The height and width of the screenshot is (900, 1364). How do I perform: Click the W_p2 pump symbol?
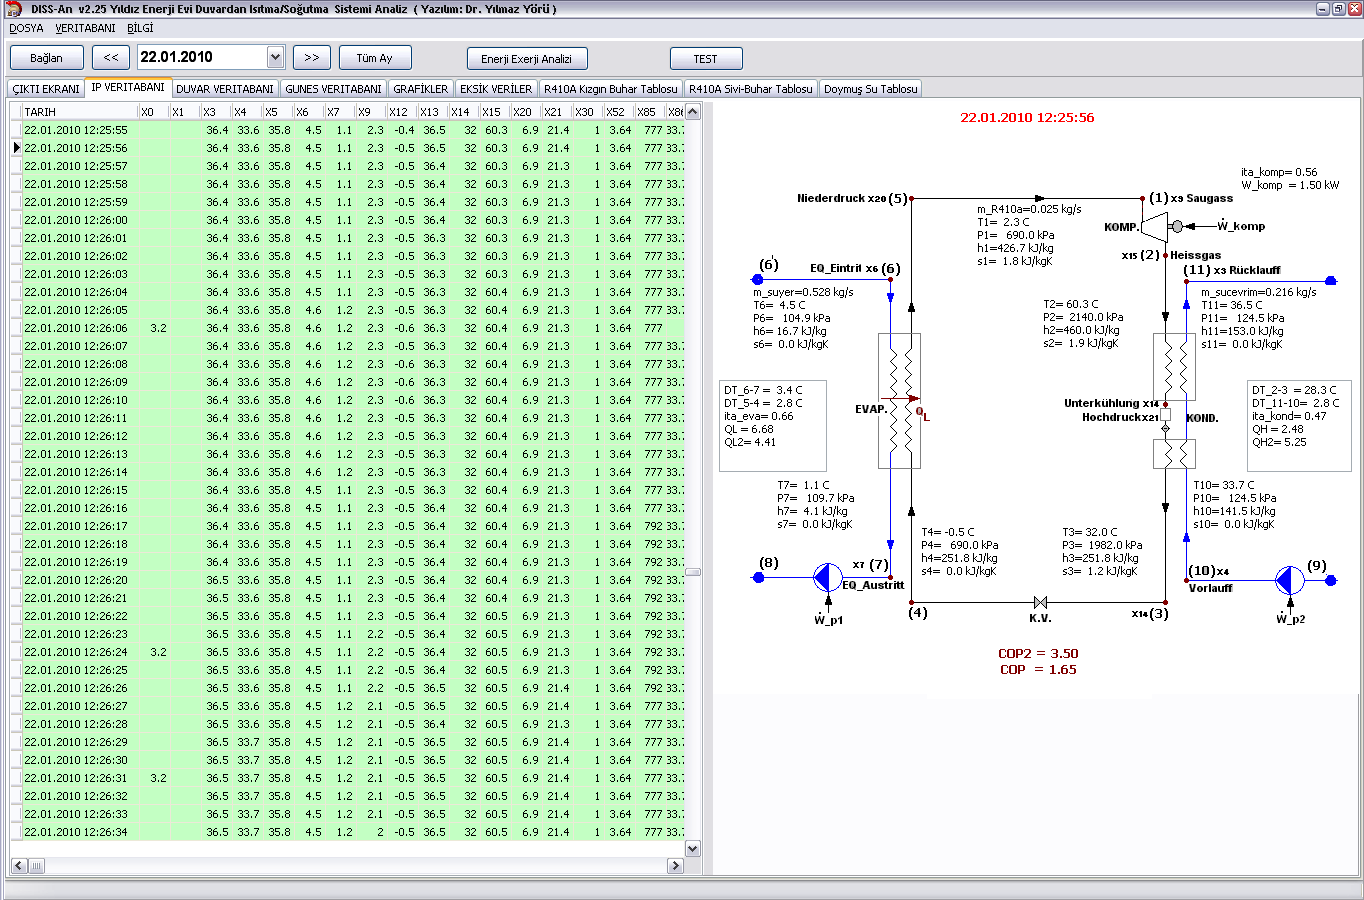tap(1289, 580)
